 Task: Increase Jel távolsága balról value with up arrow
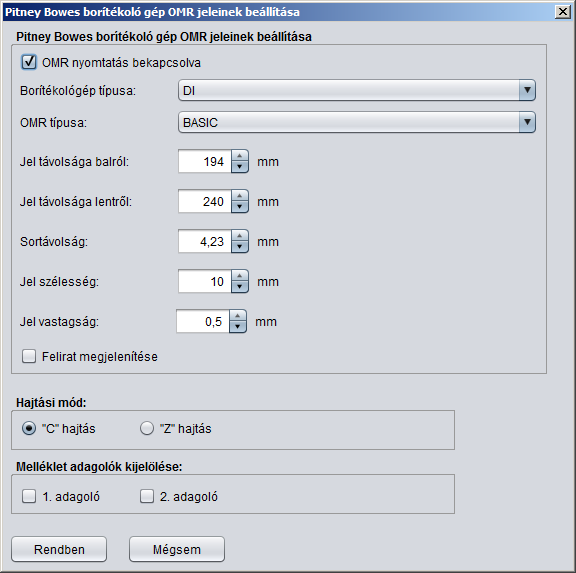[x=240, y=156]
